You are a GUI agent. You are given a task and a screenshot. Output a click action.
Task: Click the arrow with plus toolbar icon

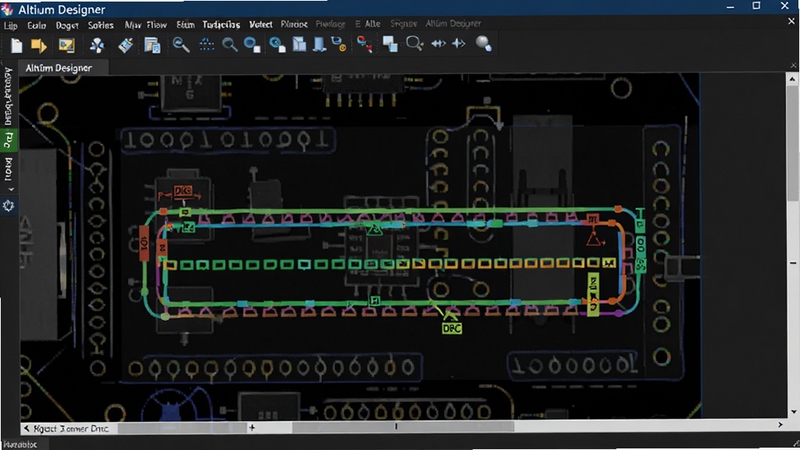(x=459, y=44)
